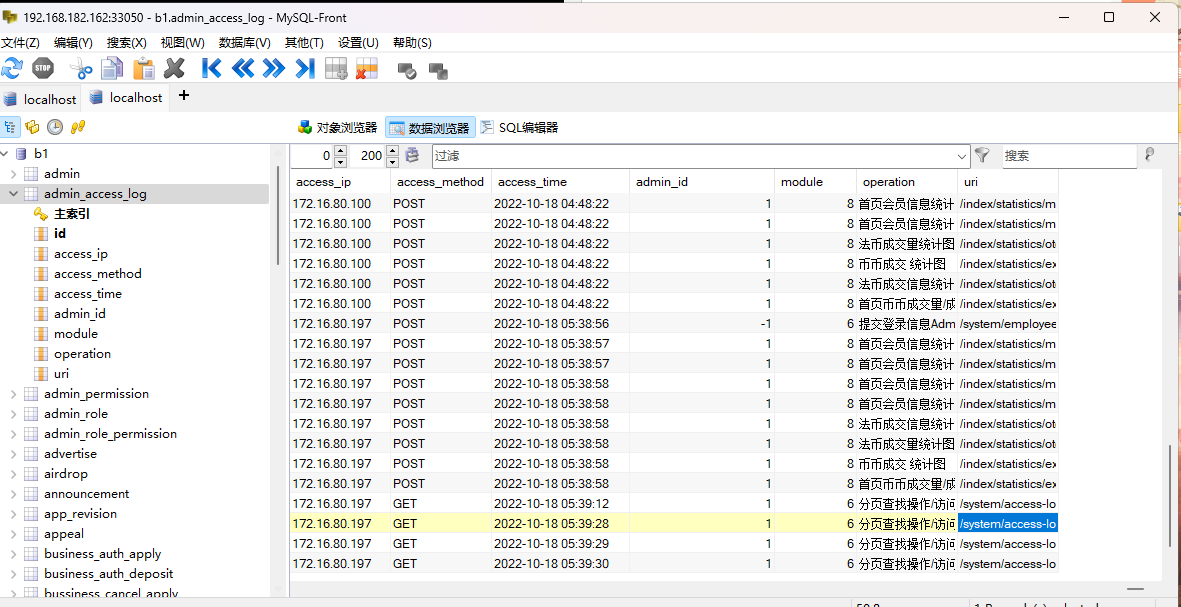Sort by access_time column header

(x=532, y=182)
